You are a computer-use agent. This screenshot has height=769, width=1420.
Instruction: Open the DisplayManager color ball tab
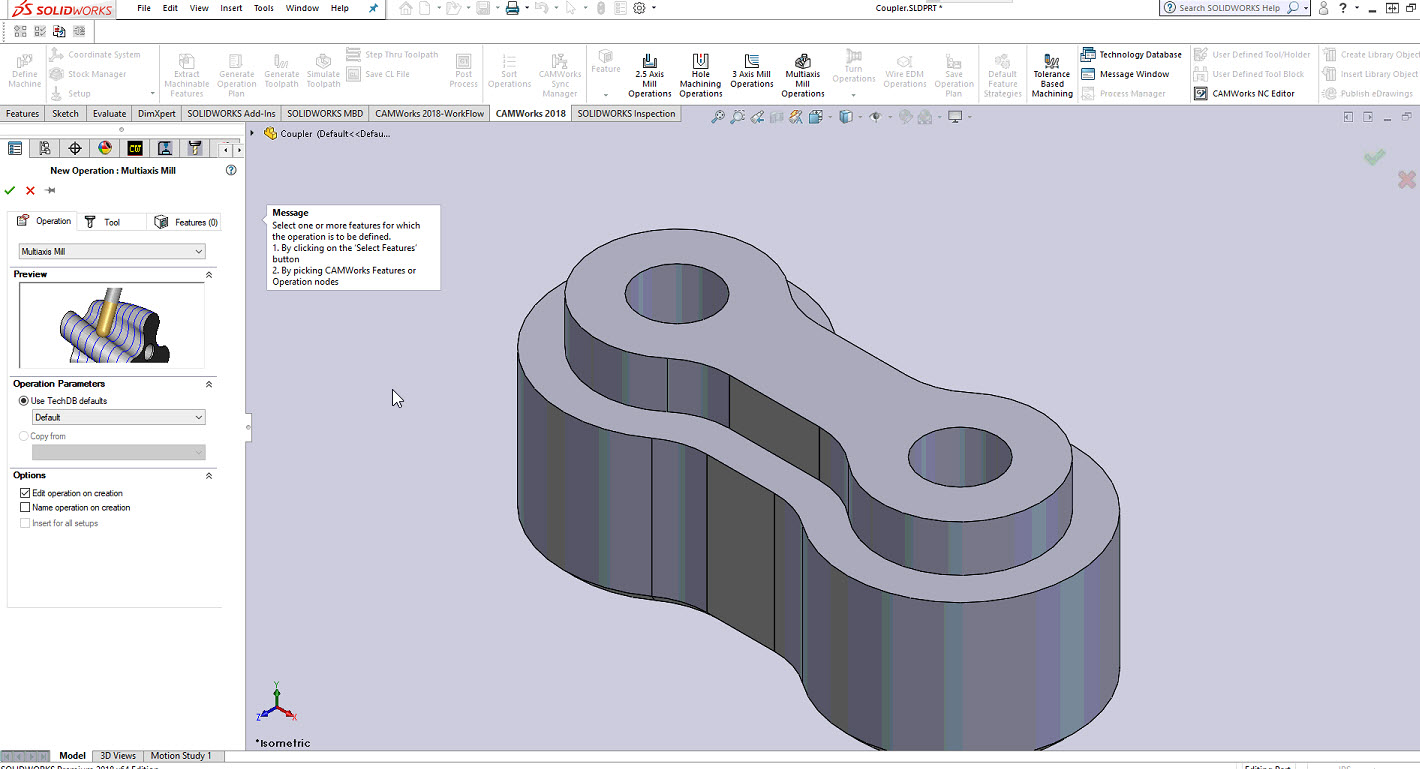(x=105, y=149)
